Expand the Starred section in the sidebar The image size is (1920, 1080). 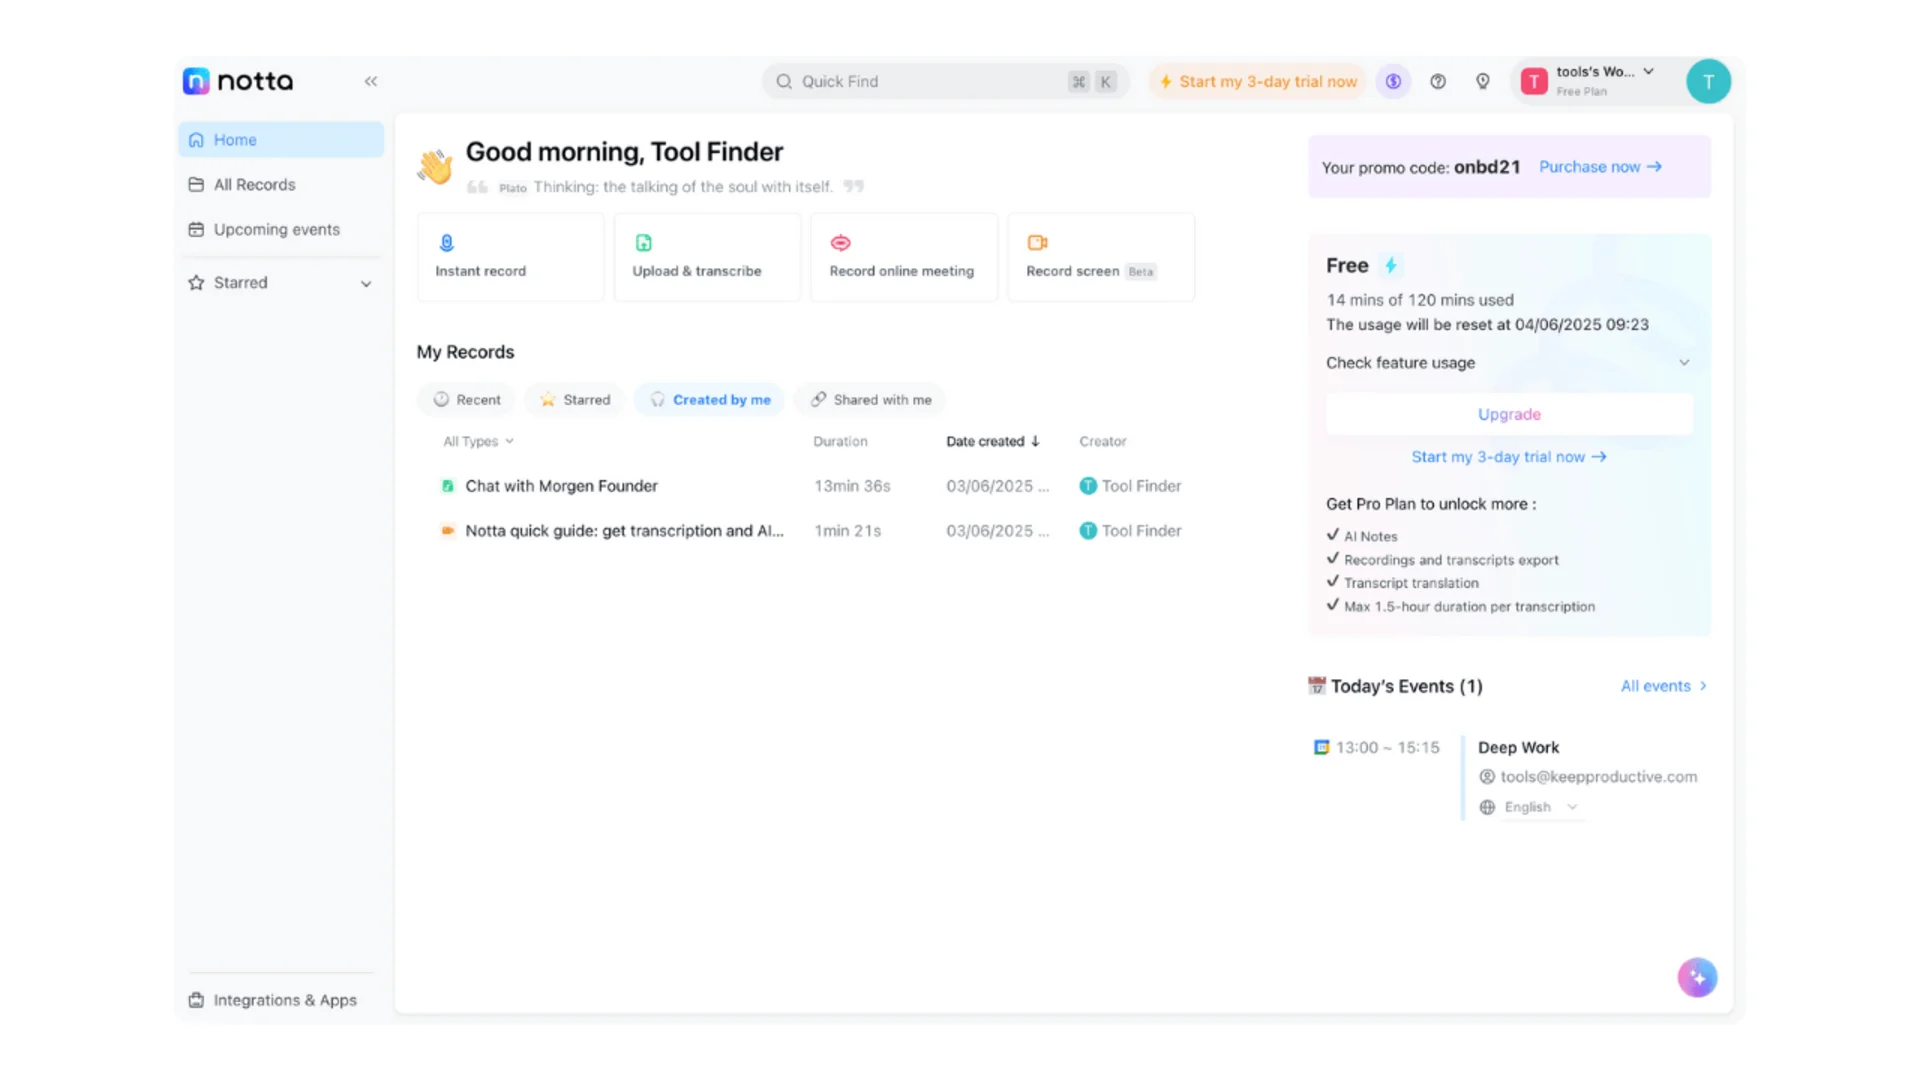tap(366, 284)
